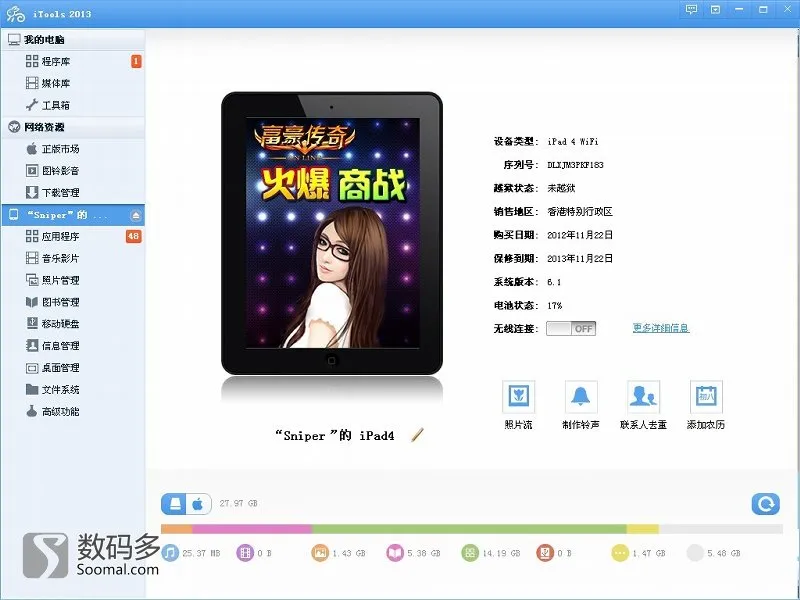Viewport: 800px width, 600px height.
Task: Click the serial number DLXJM3PKF183
Action: (576, 165)
